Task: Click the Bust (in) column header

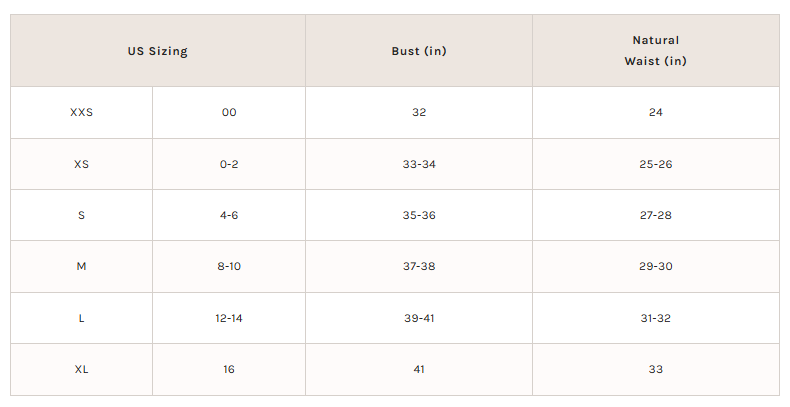Action: point(419,51)
